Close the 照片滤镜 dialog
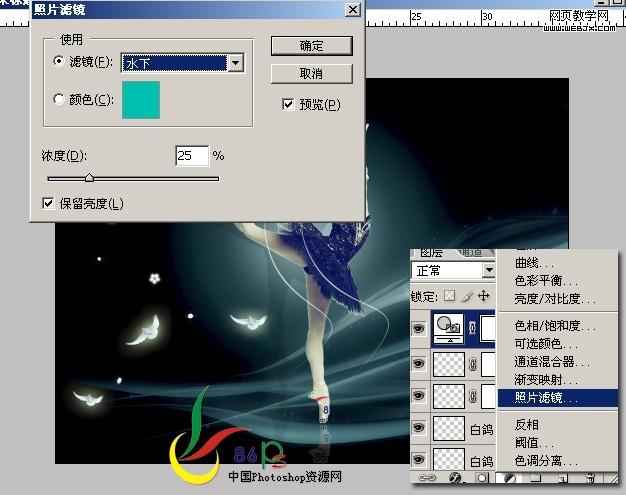626x495 pixels. (353, 9)
